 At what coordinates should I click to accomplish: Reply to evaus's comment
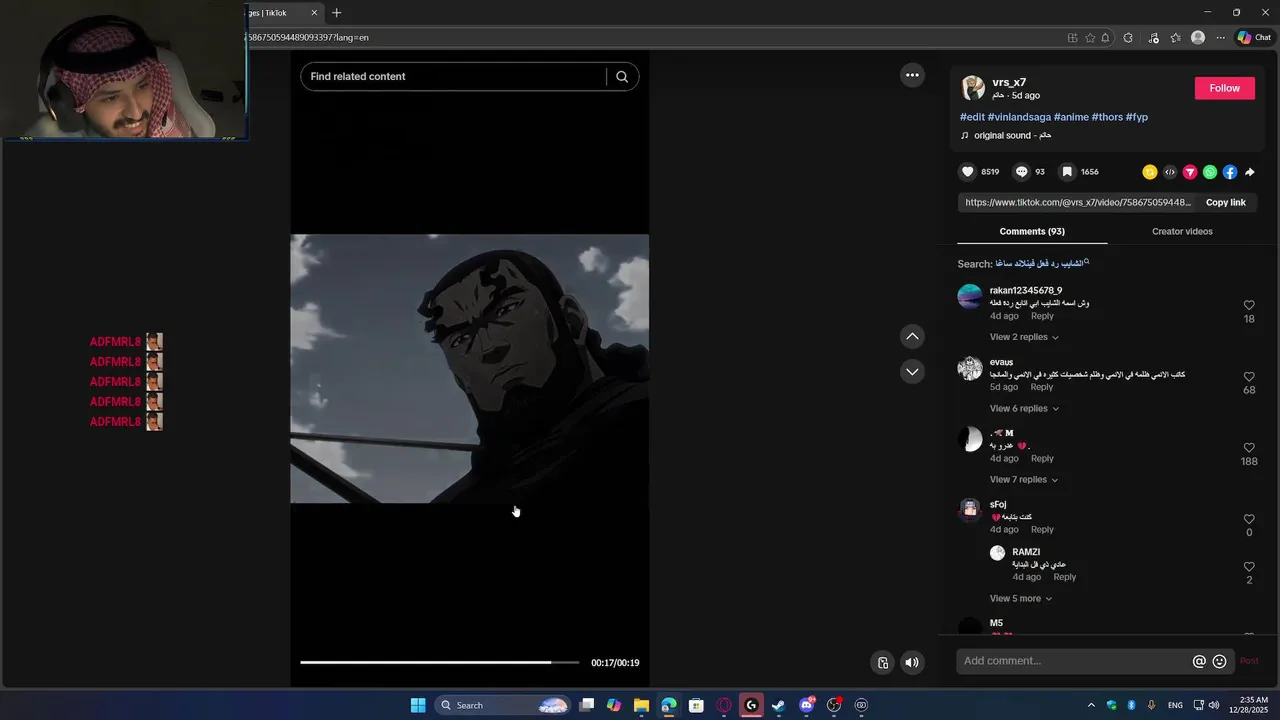[x=1042, y=387]
